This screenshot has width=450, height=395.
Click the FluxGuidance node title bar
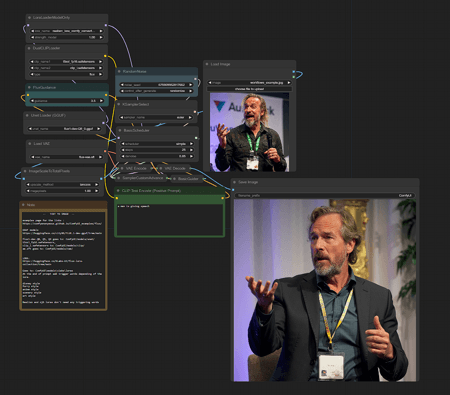(67, 87)
